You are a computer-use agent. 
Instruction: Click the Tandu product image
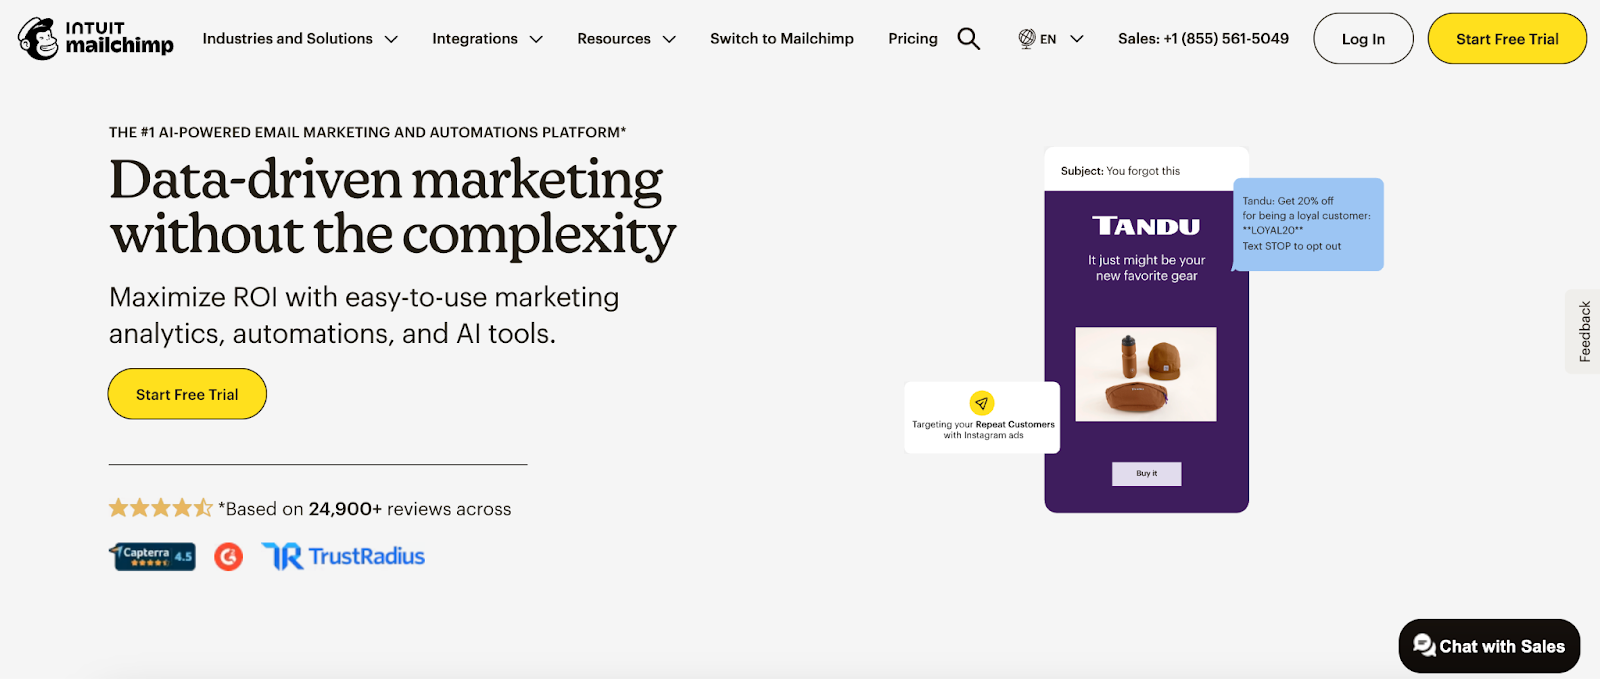point(1146,374)
